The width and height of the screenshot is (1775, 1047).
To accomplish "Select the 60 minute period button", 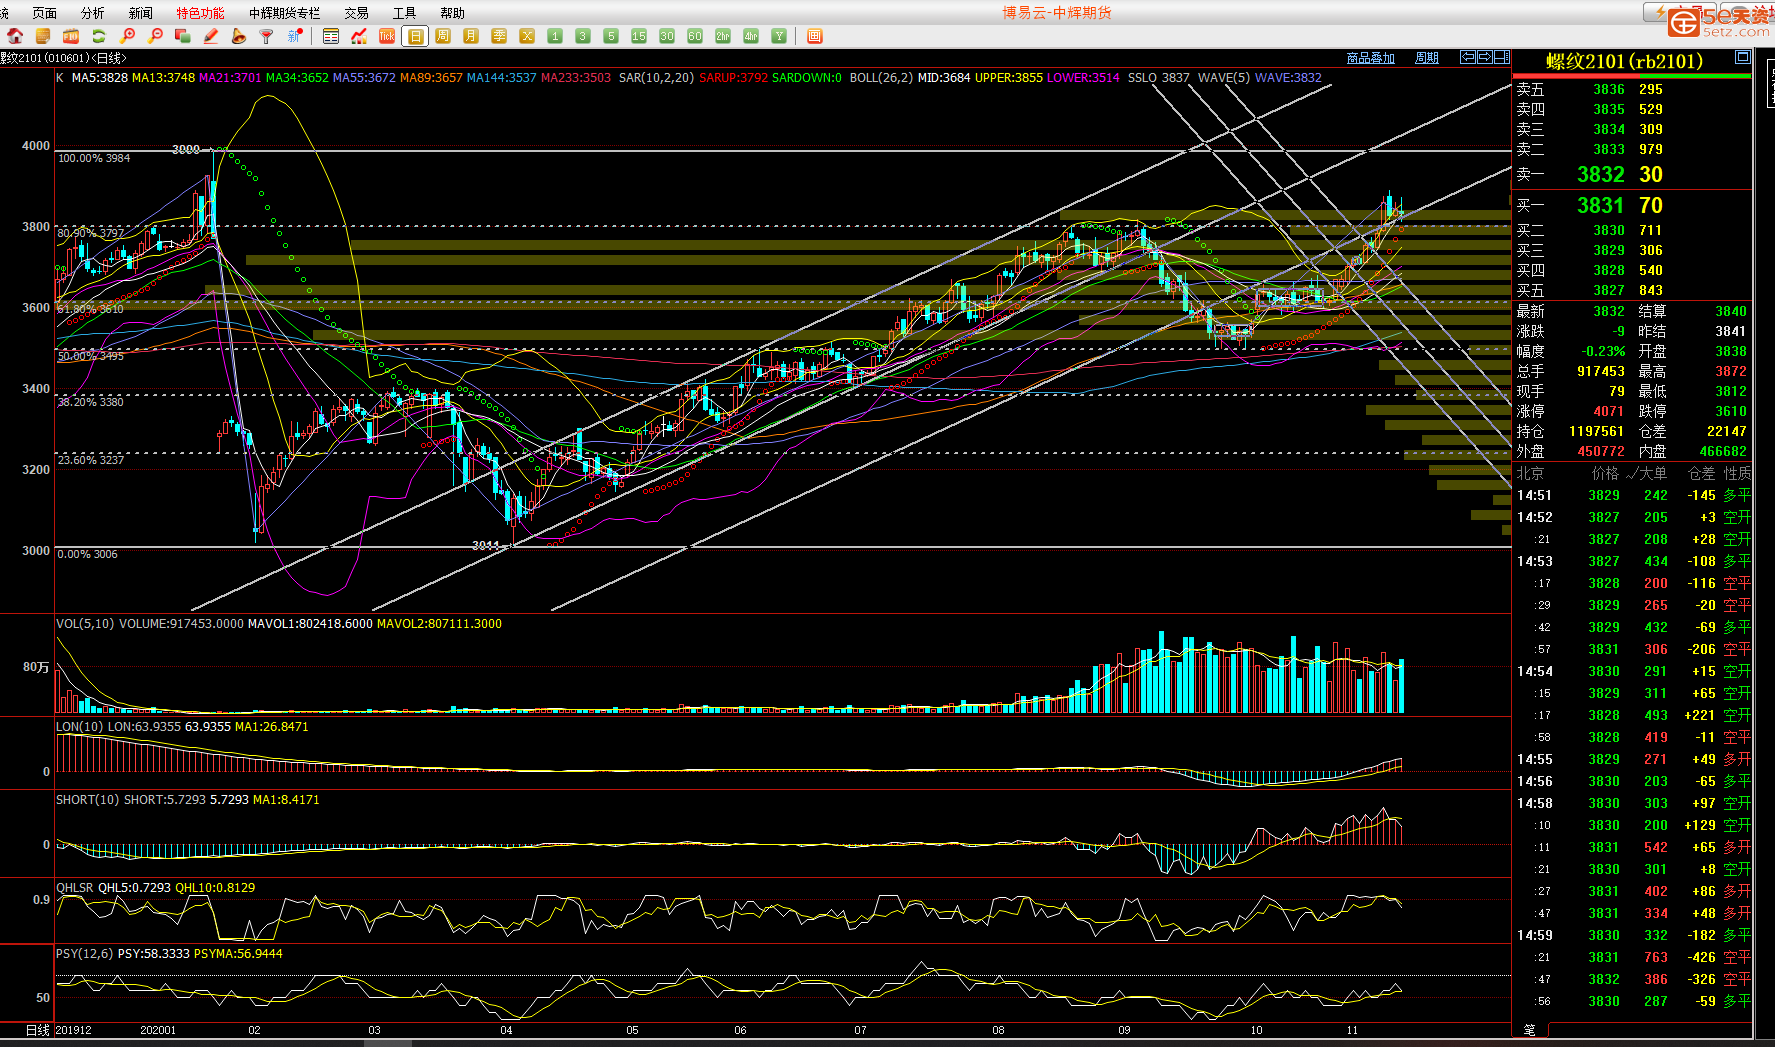I will point(695,36).
